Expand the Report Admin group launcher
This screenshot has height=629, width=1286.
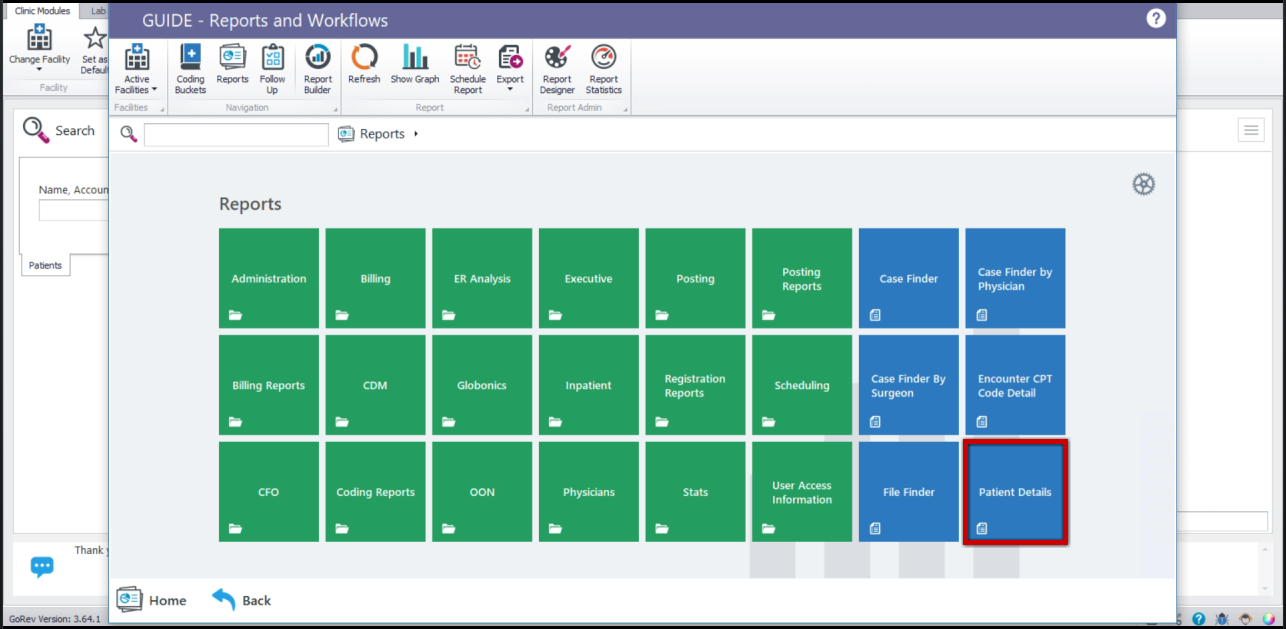pyautogui.click(x=625, y=109)
